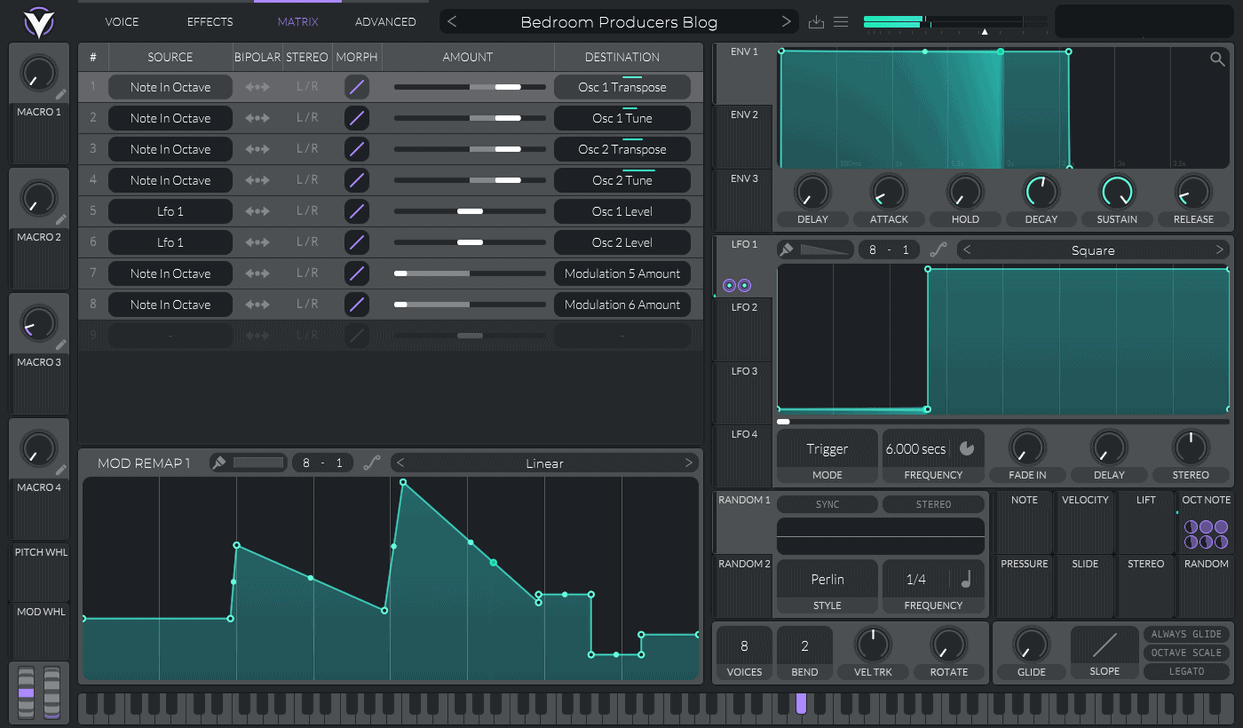Click the Macro 1 edit pencil icon
Image resolution: width=1243 pixels, height=728 pixels.
pyautogui.click(x=61, y=95)
